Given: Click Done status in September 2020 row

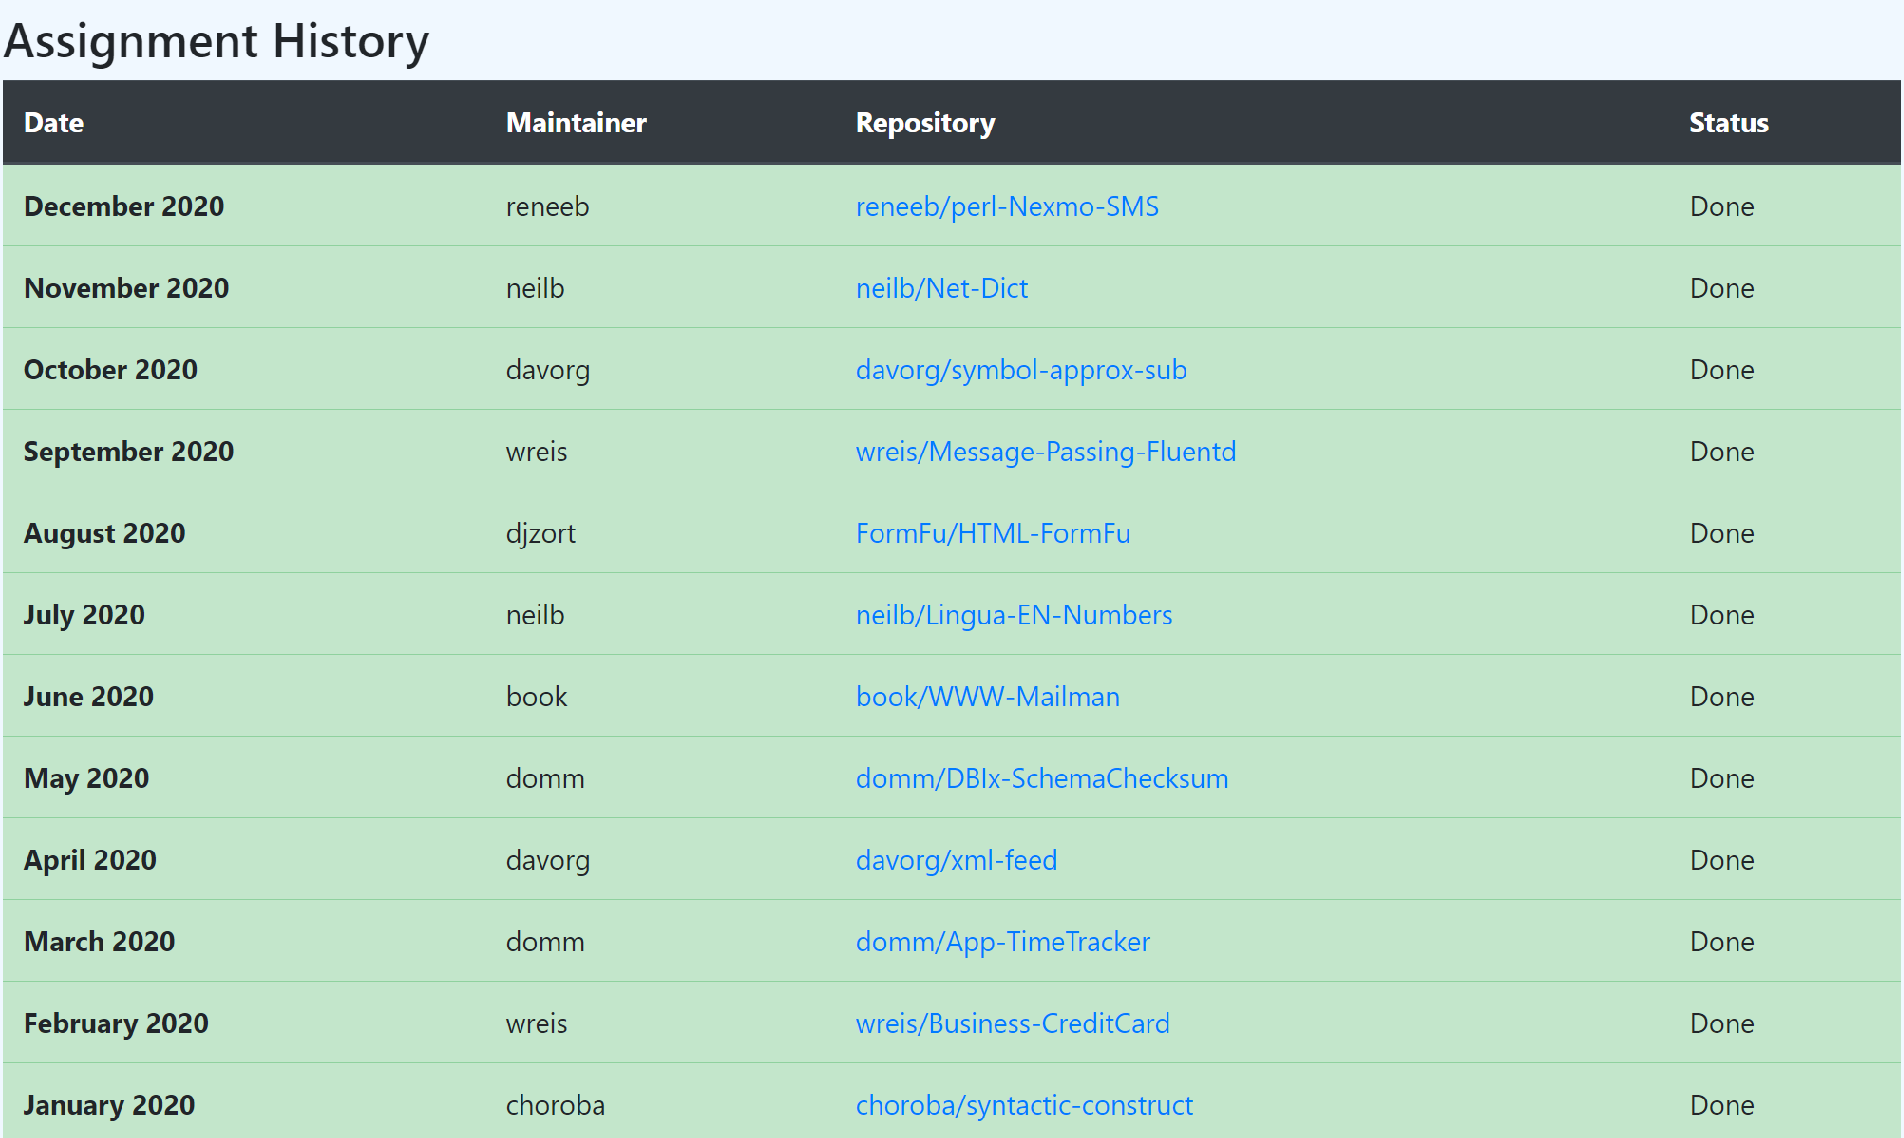Looking at the screenshot, I should [x=1722, y=452].
